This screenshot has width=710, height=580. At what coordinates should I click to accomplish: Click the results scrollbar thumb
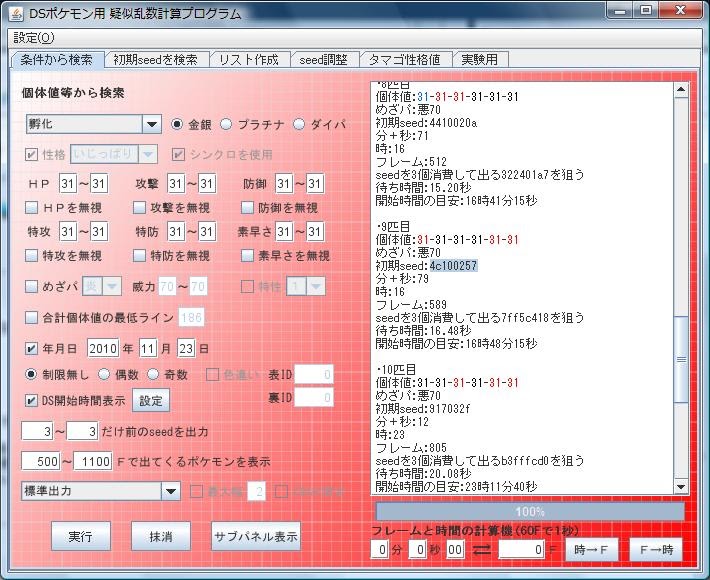681,360
